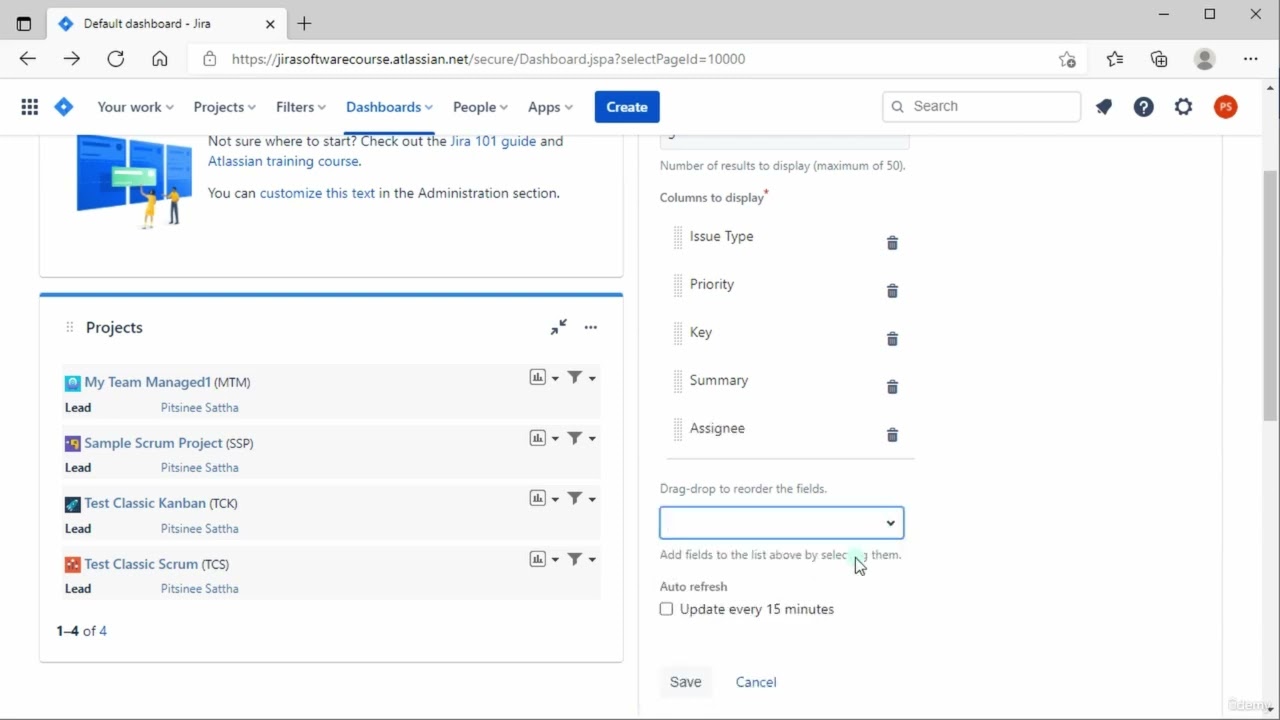Open browser Collections icon
This screenshot has width=1280, height=720.
coord(1159,59)
